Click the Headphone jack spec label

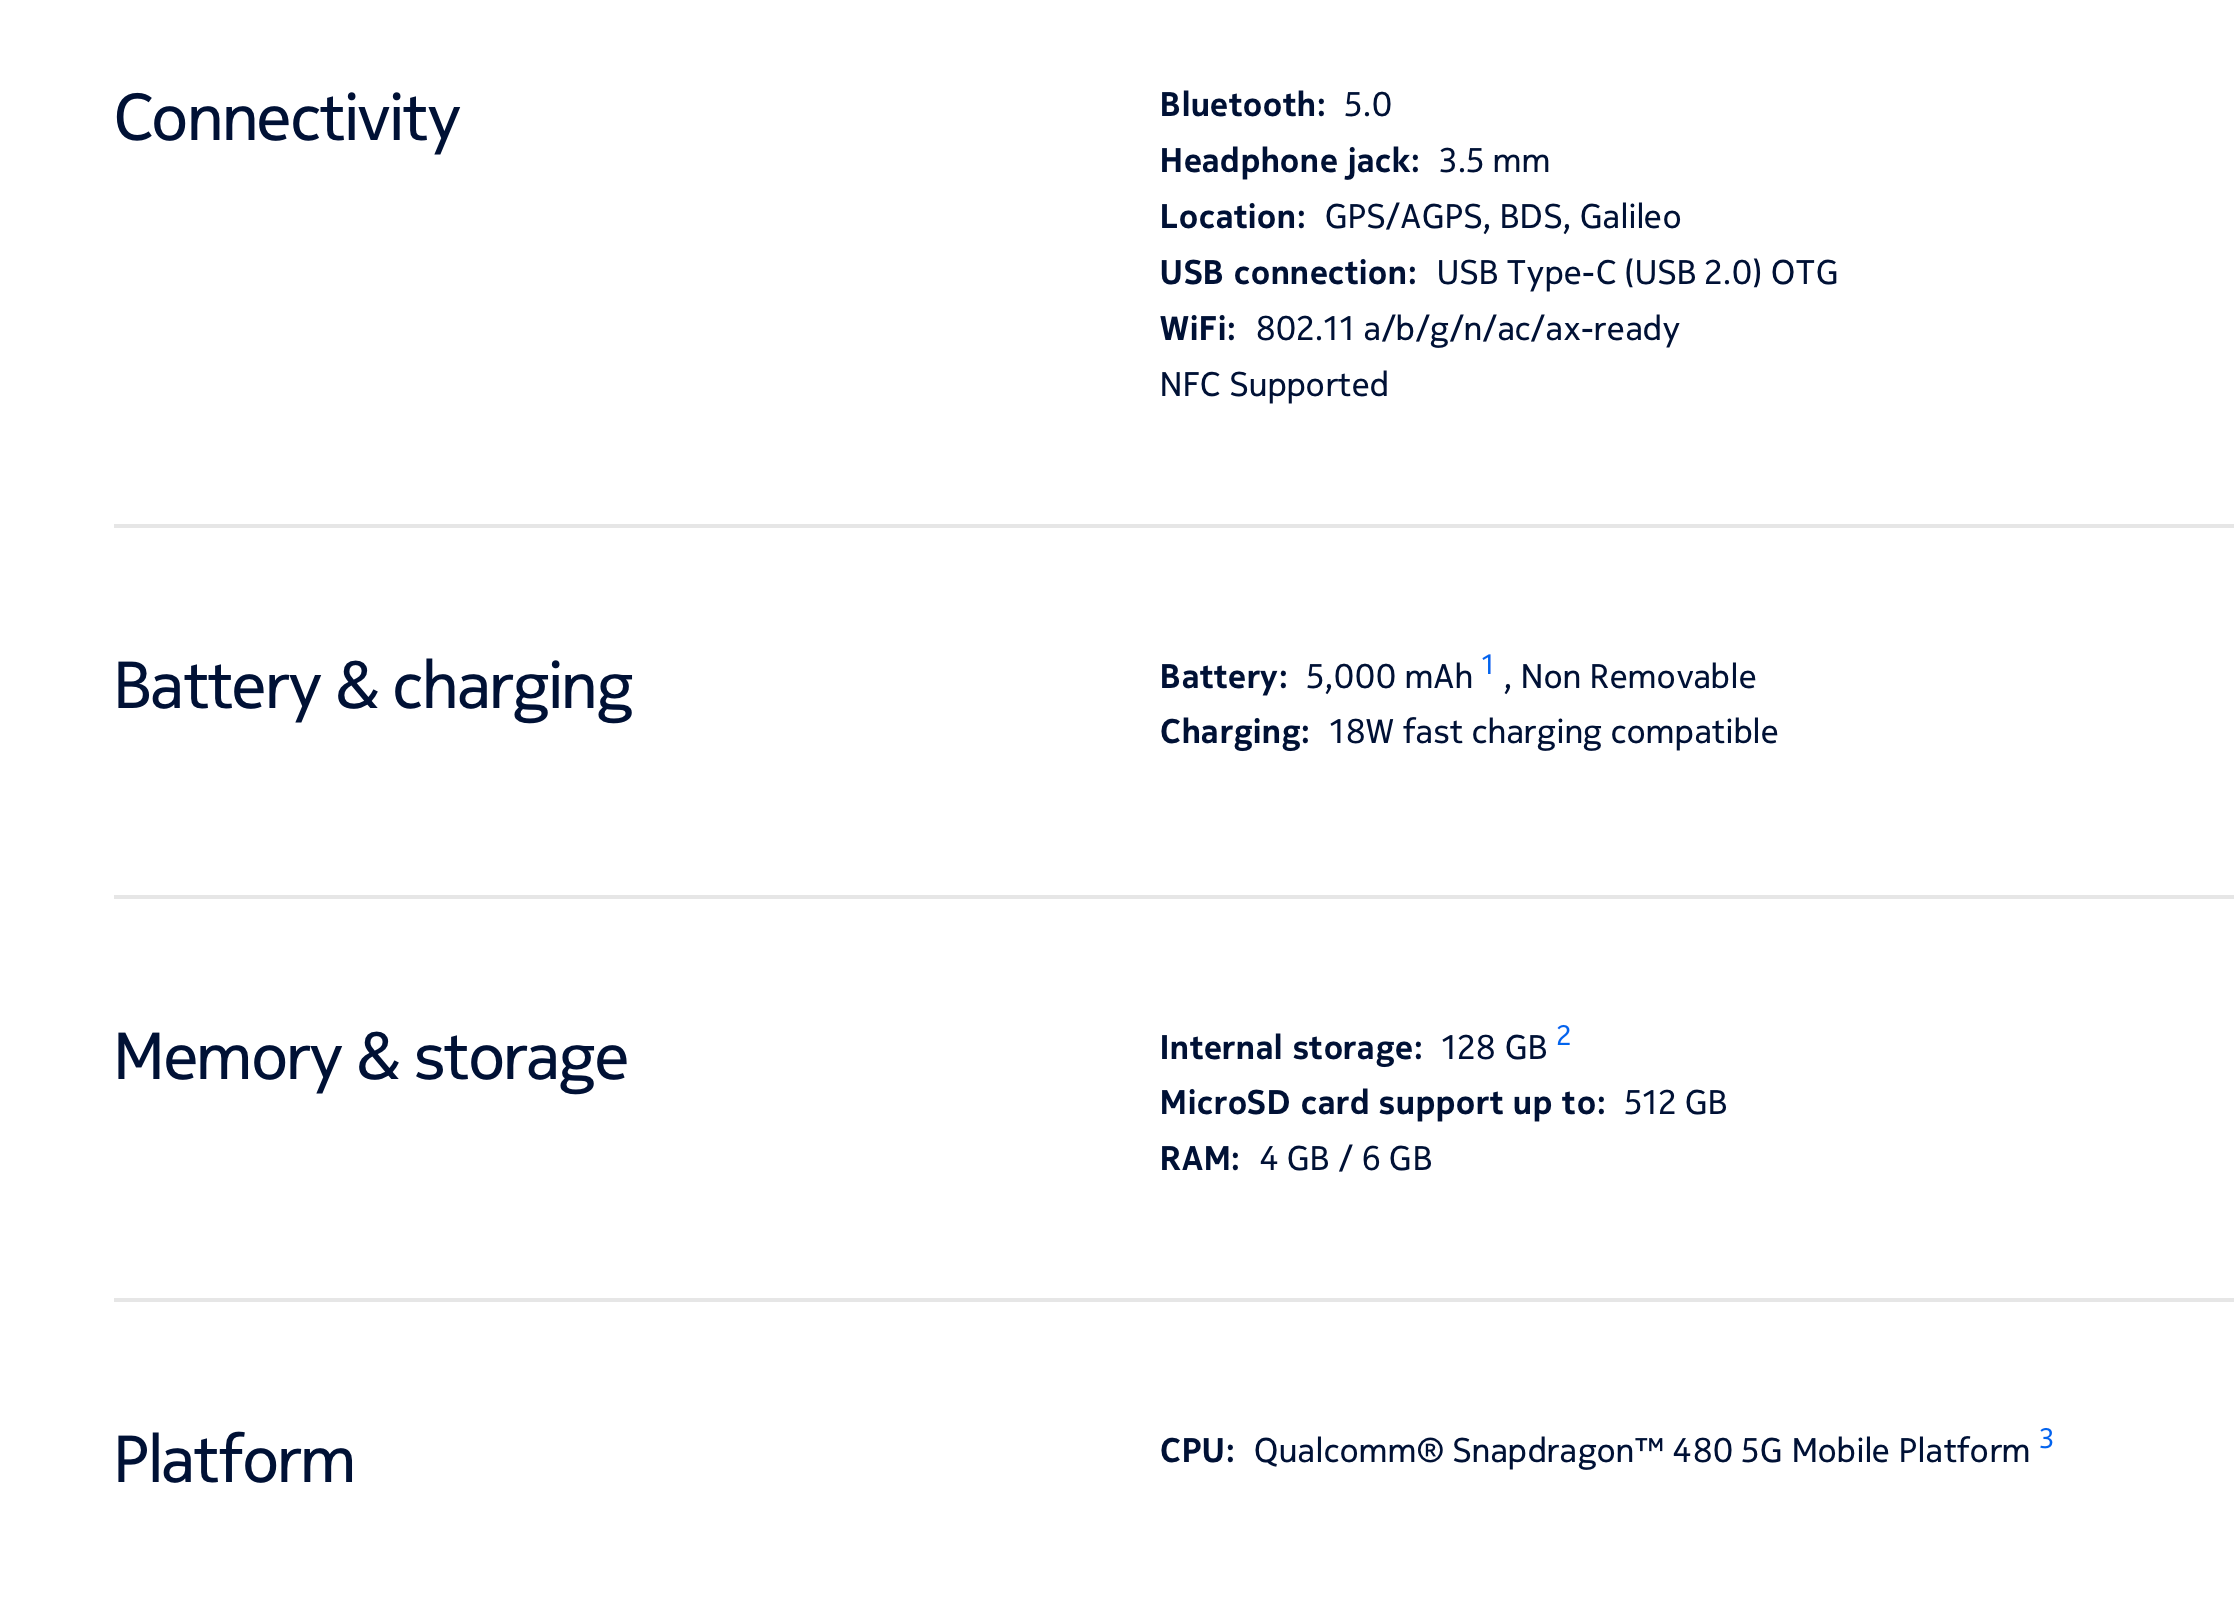(1289, 161)
